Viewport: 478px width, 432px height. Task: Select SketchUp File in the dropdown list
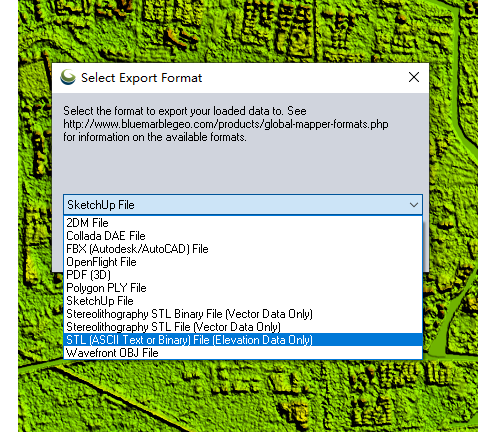pyautogui.click(x=243, y=301)
